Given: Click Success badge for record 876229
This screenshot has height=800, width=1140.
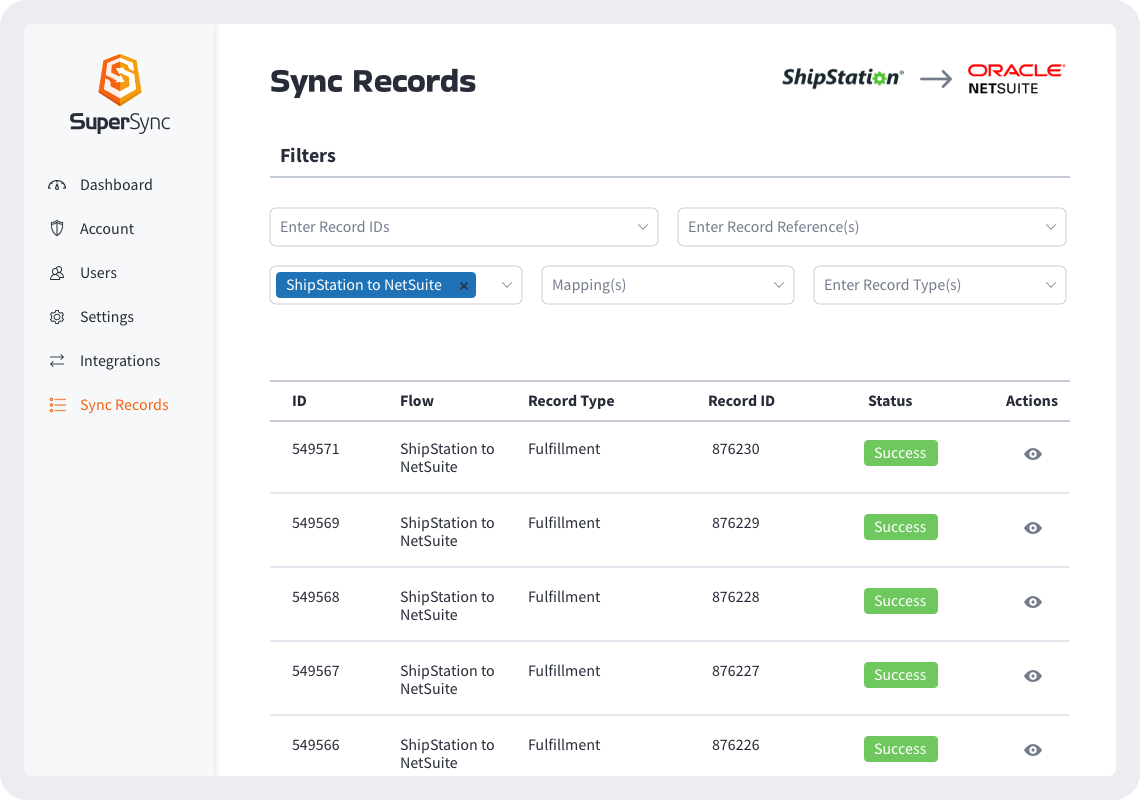Looking at the screenshot, I should [900, 527].
